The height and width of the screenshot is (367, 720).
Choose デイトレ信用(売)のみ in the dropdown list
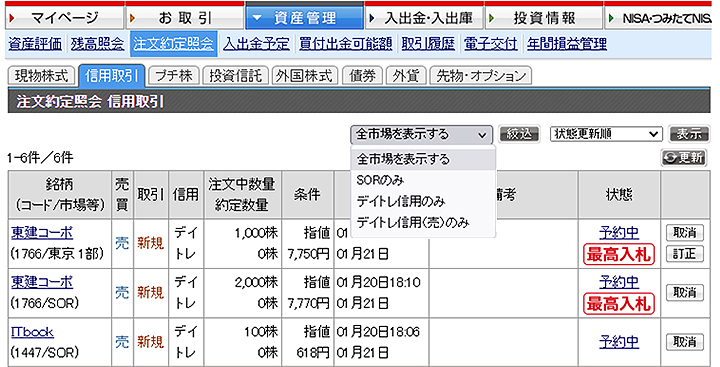(x=423, y=223)
